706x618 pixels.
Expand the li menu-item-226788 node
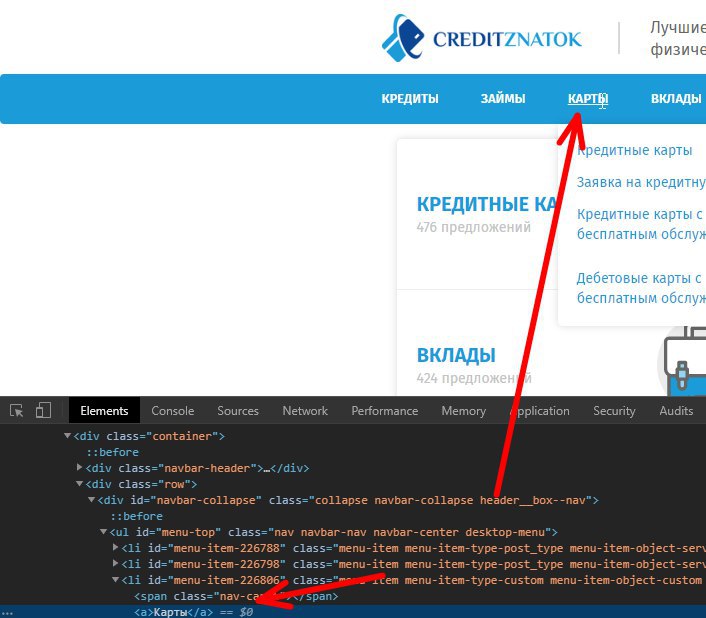tap(116, 548)
